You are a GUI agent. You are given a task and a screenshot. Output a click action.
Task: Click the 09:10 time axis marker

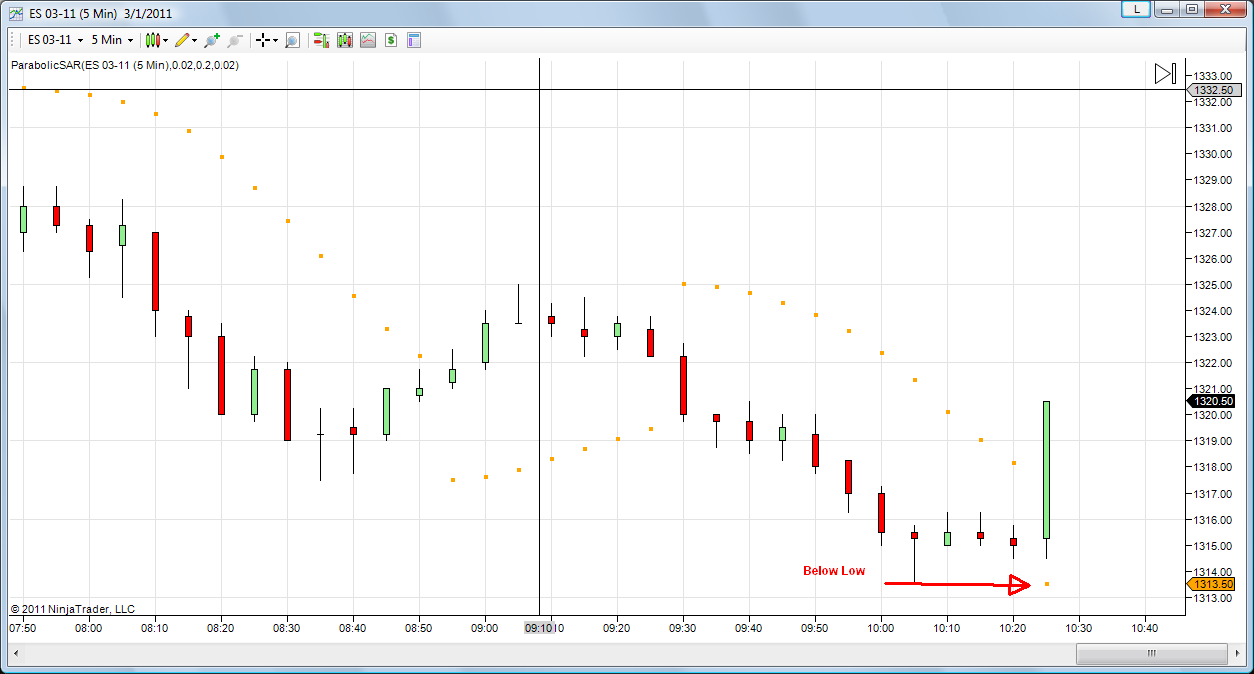pos(540,628)
